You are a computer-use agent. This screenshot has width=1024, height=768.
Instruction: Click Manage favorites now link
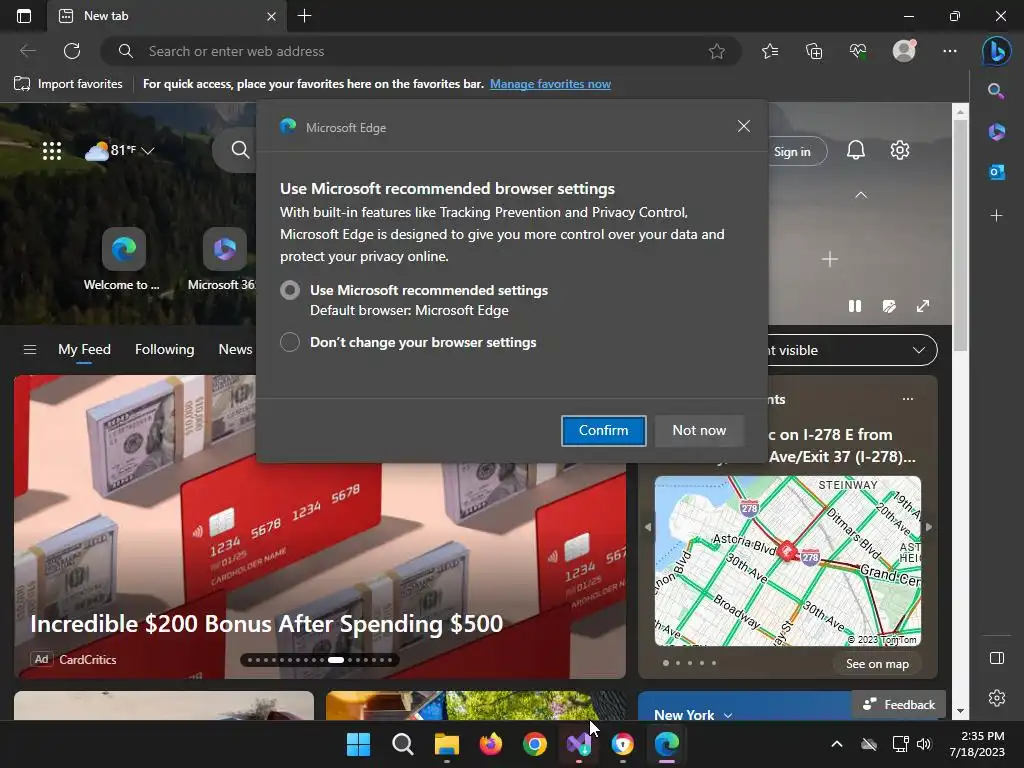pos(550,84)
